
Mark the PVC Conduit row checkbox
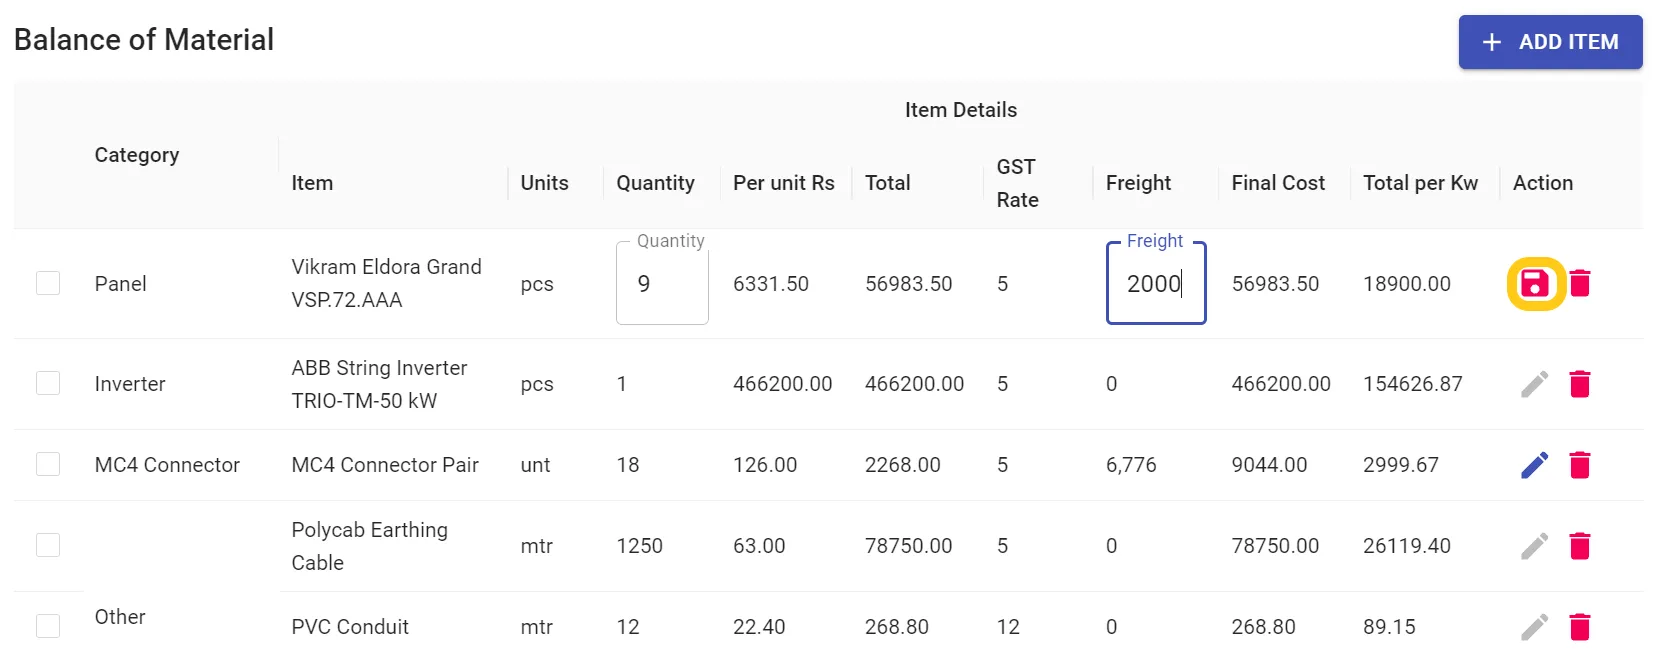tap(48, 627)
